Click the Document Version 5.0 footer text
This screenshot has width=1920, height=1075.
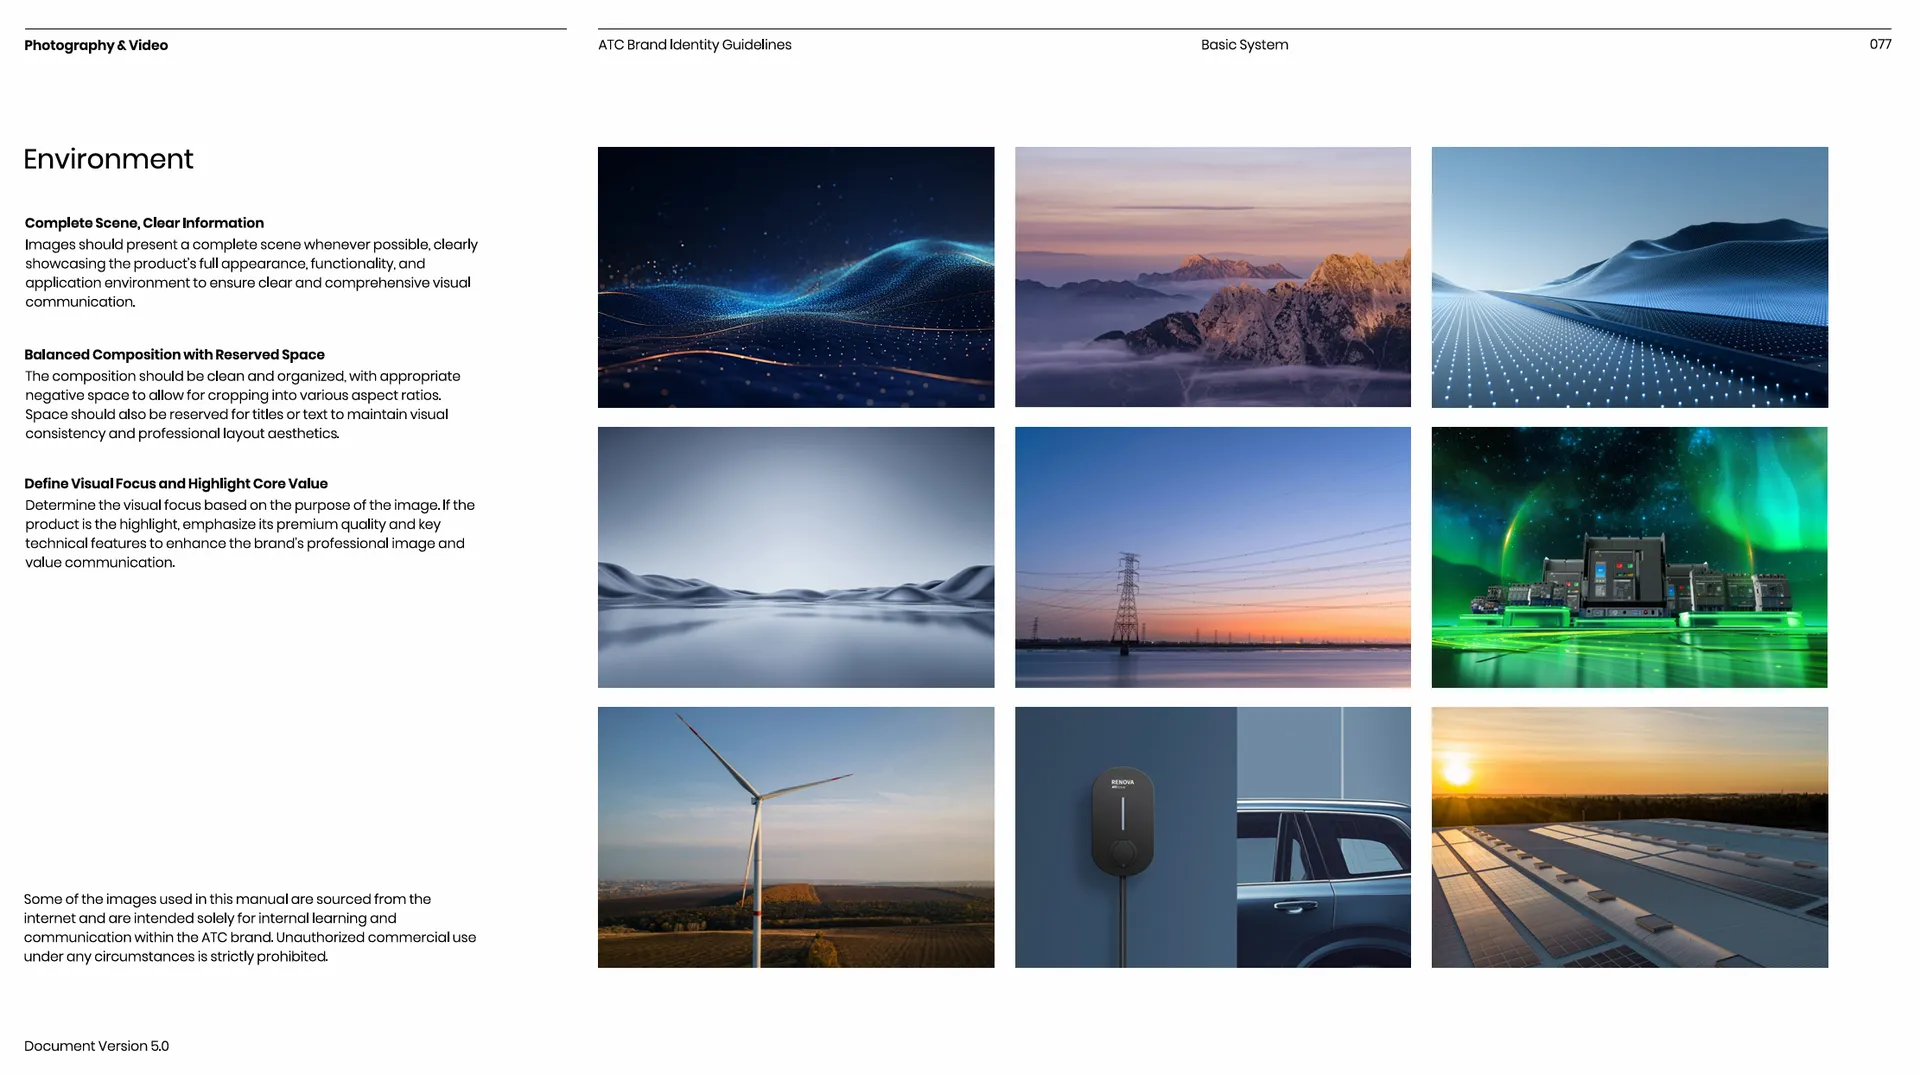tap(96, 1046)
